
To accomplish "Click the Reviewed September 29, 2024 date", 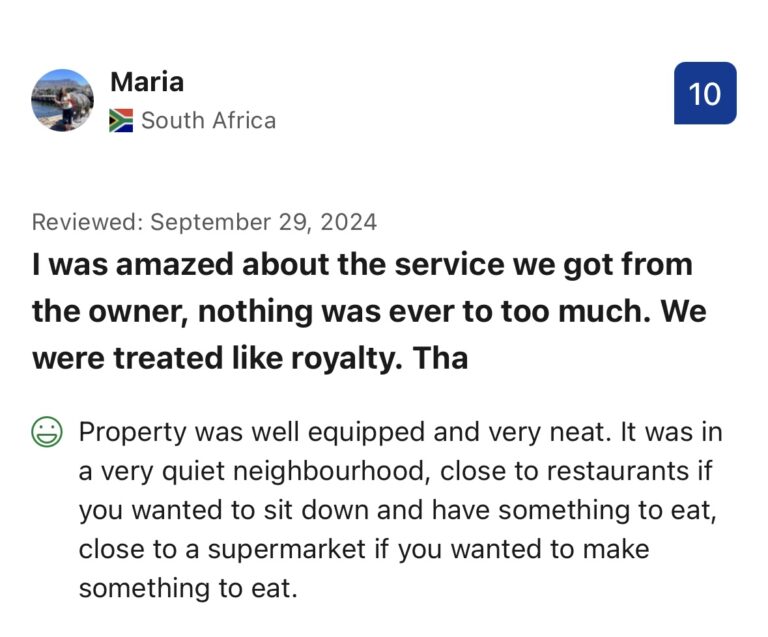I will point(204,222).
